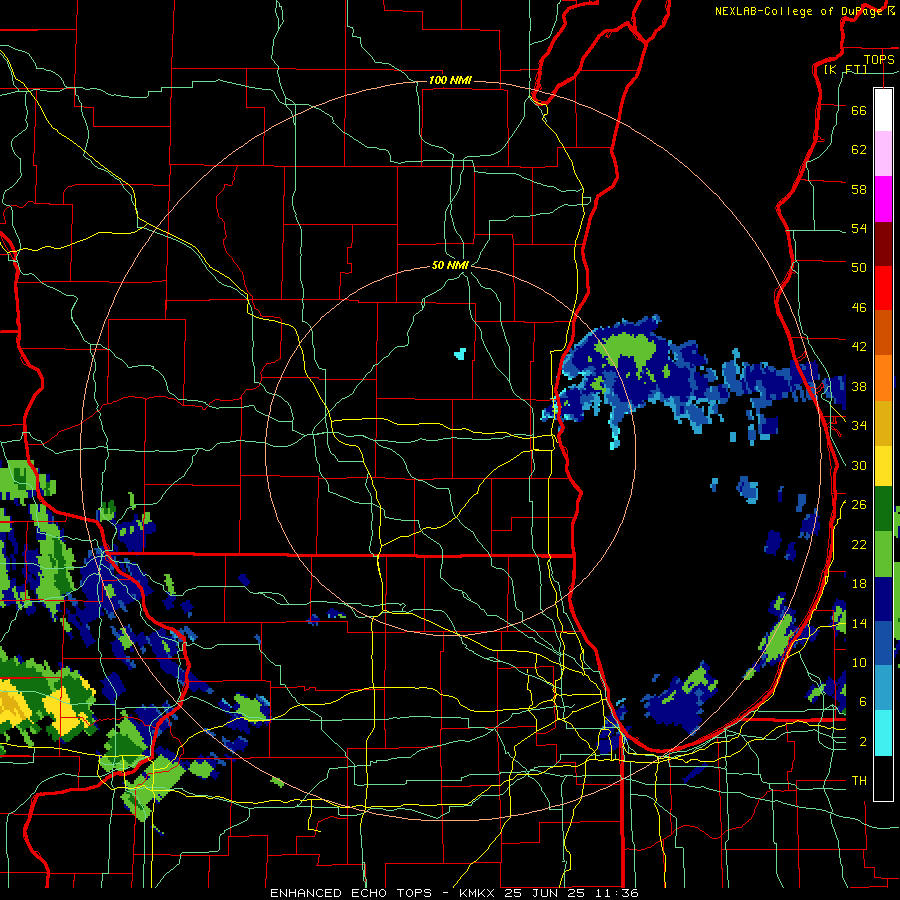Click the '50 NMI' range ring label
Image resolution: width=900 pixels, height=900 pixels.
[x=450, y=265]
